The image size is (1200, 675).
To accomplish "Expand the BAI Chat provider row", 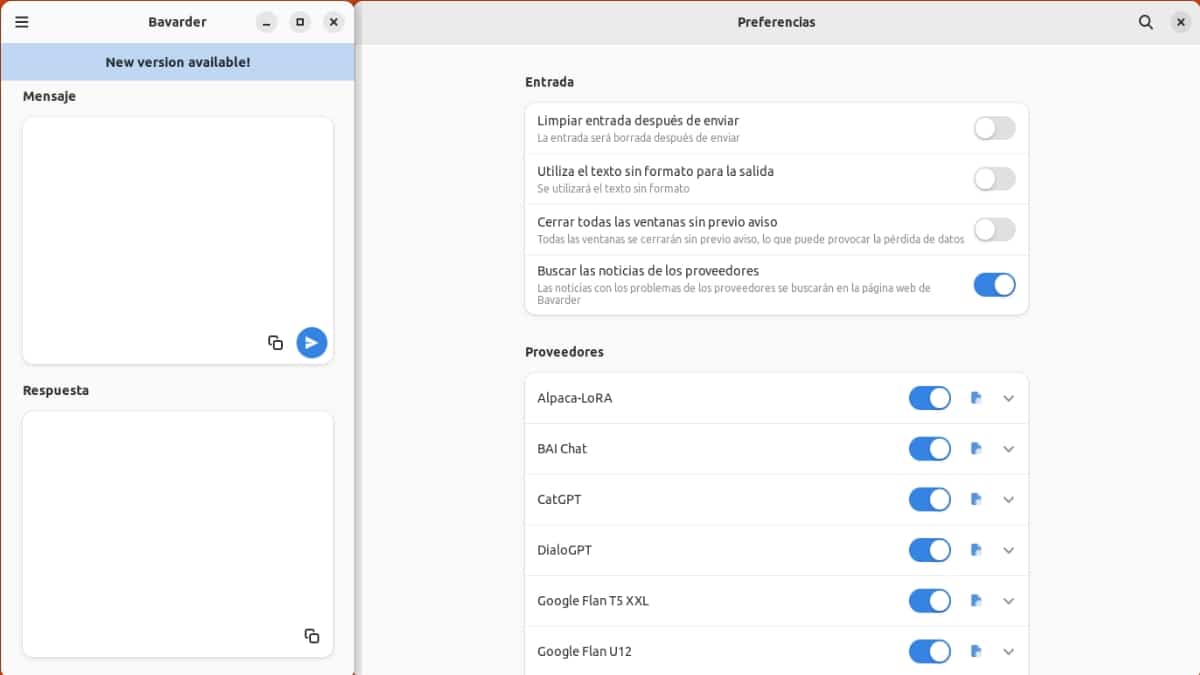I will pyautogui.click(x=1008, y=449).
